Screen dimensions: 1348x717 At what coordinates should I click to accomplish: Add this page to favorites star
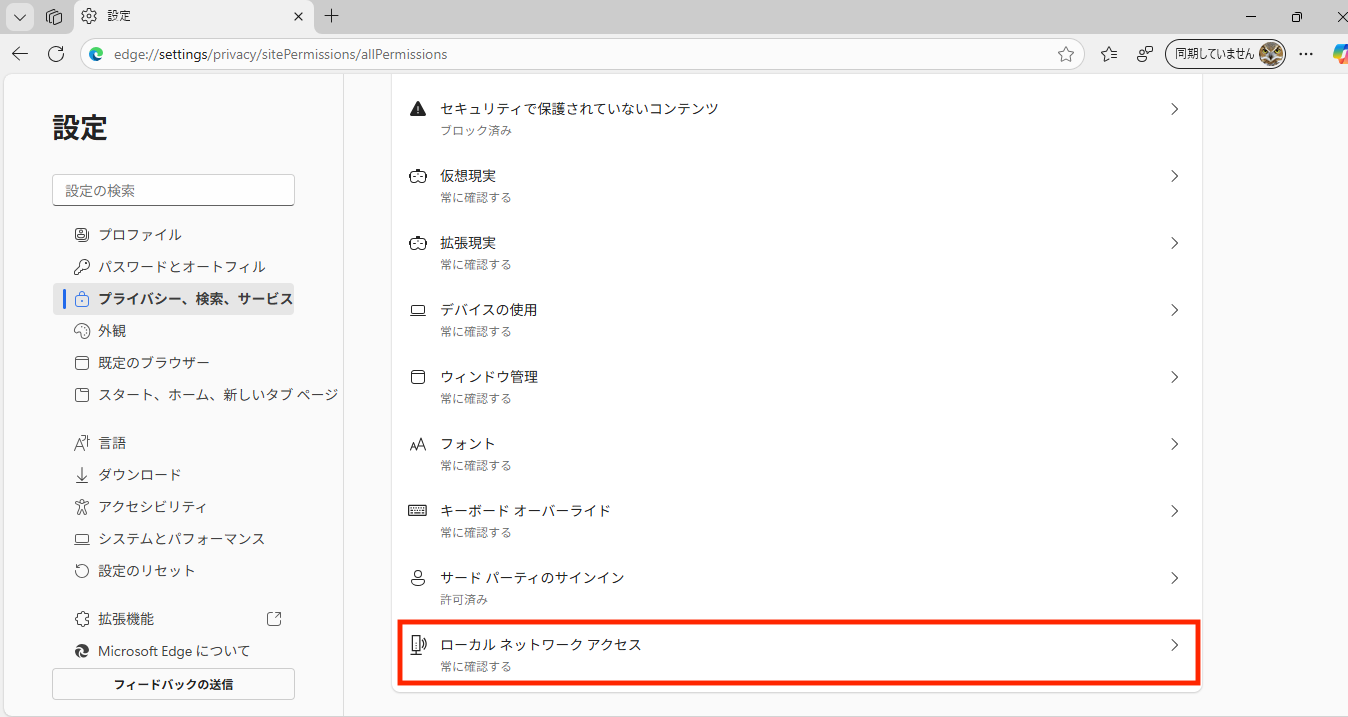(x=1066, y=54)
